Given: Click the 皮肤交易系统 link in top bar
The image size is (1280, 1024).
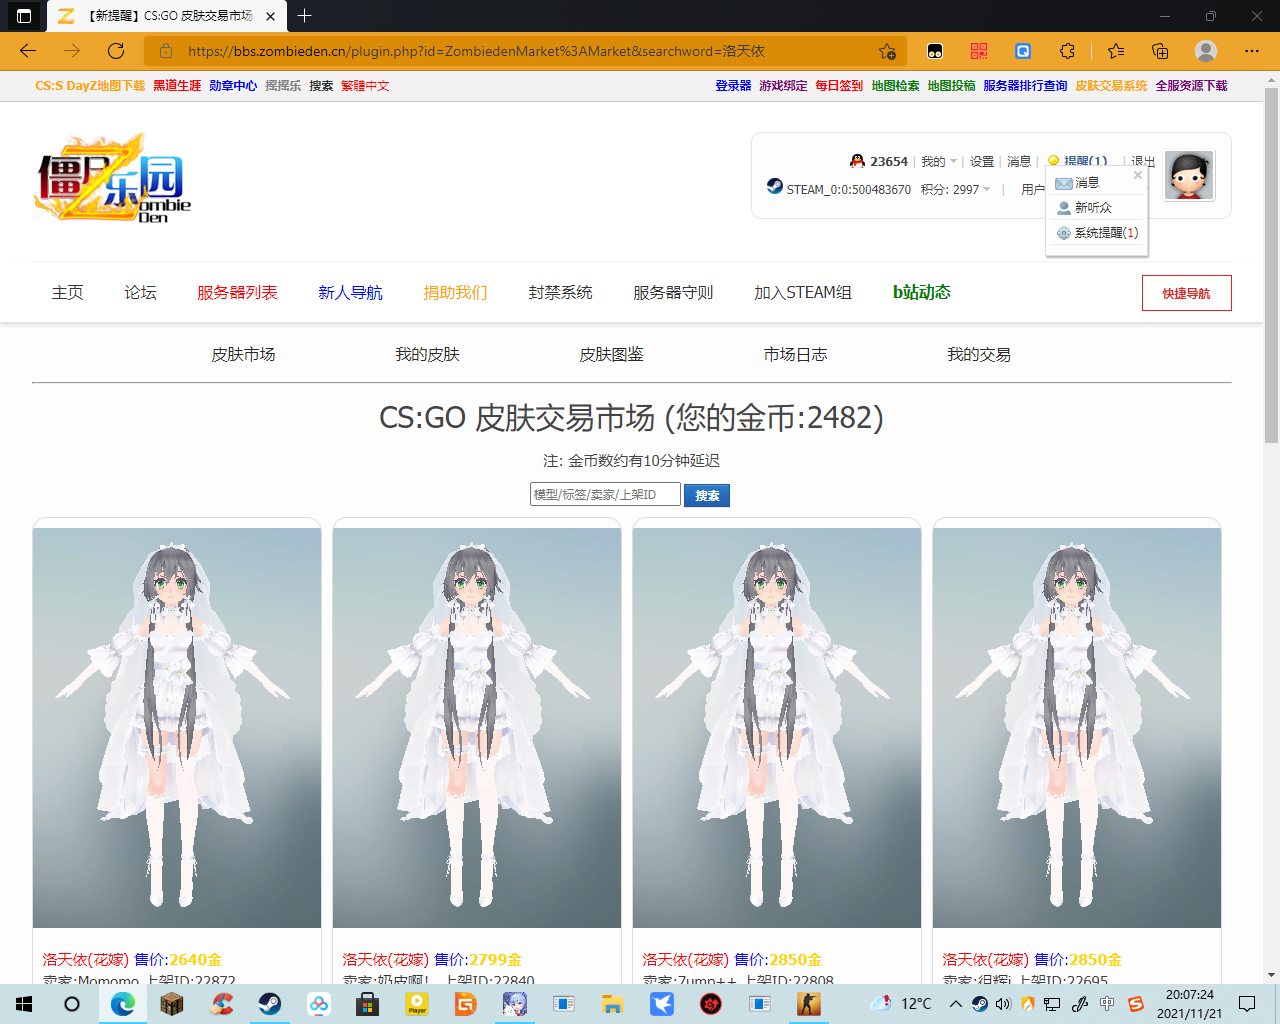Looking at the screenshot, I should [x=1111, y=86].
